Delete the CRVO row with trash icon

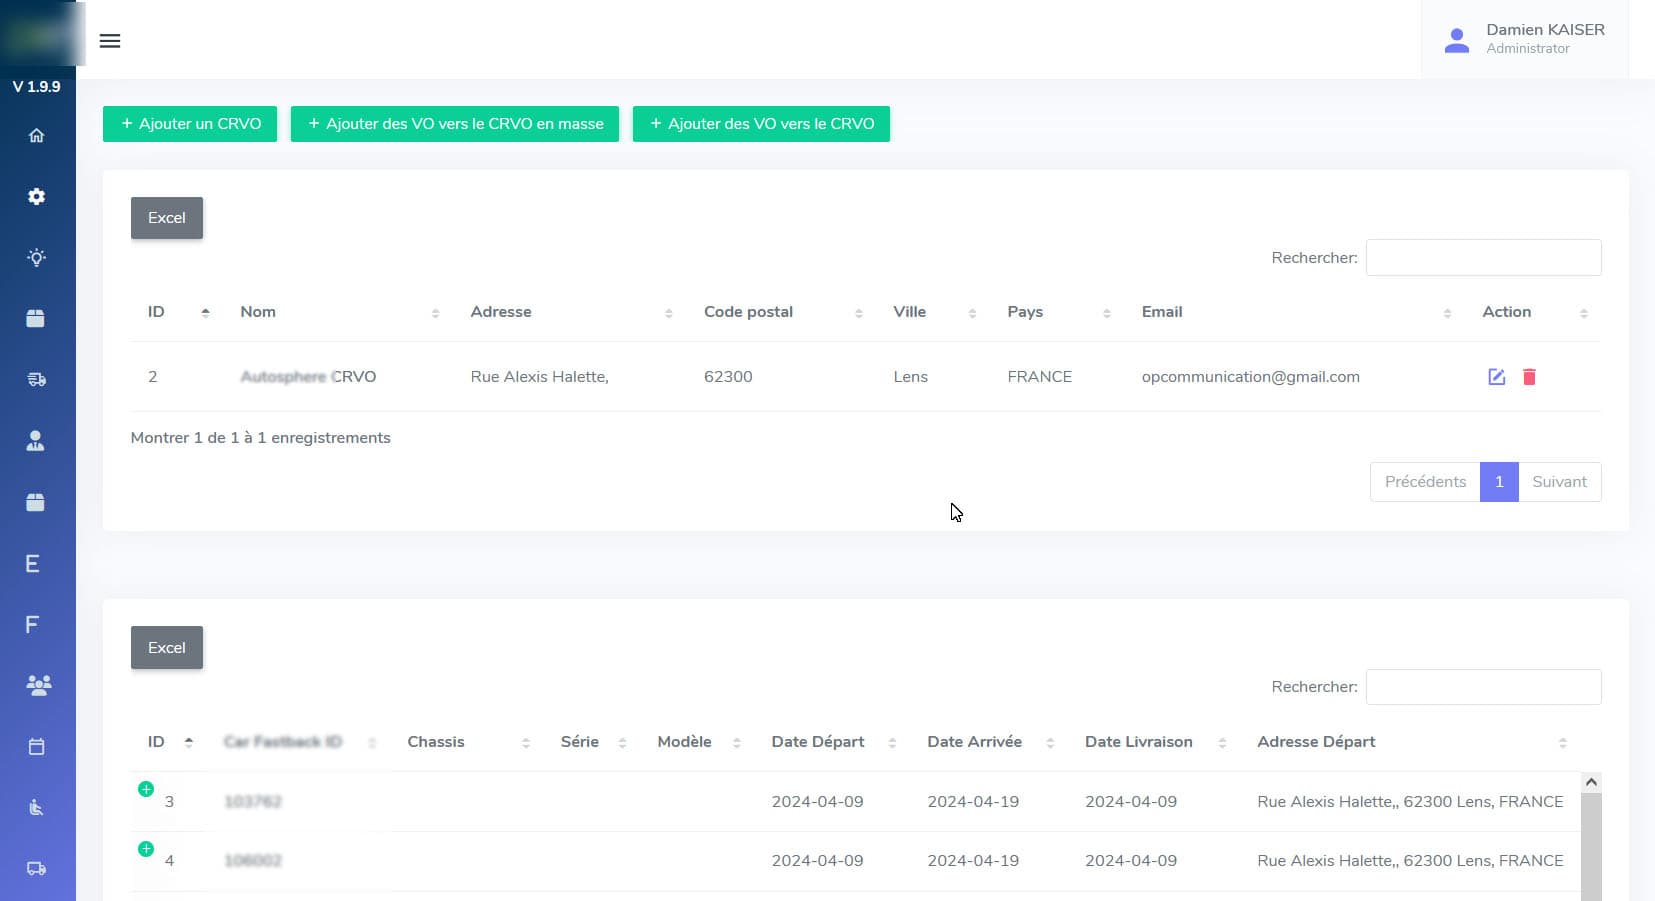coord(1529,377)
